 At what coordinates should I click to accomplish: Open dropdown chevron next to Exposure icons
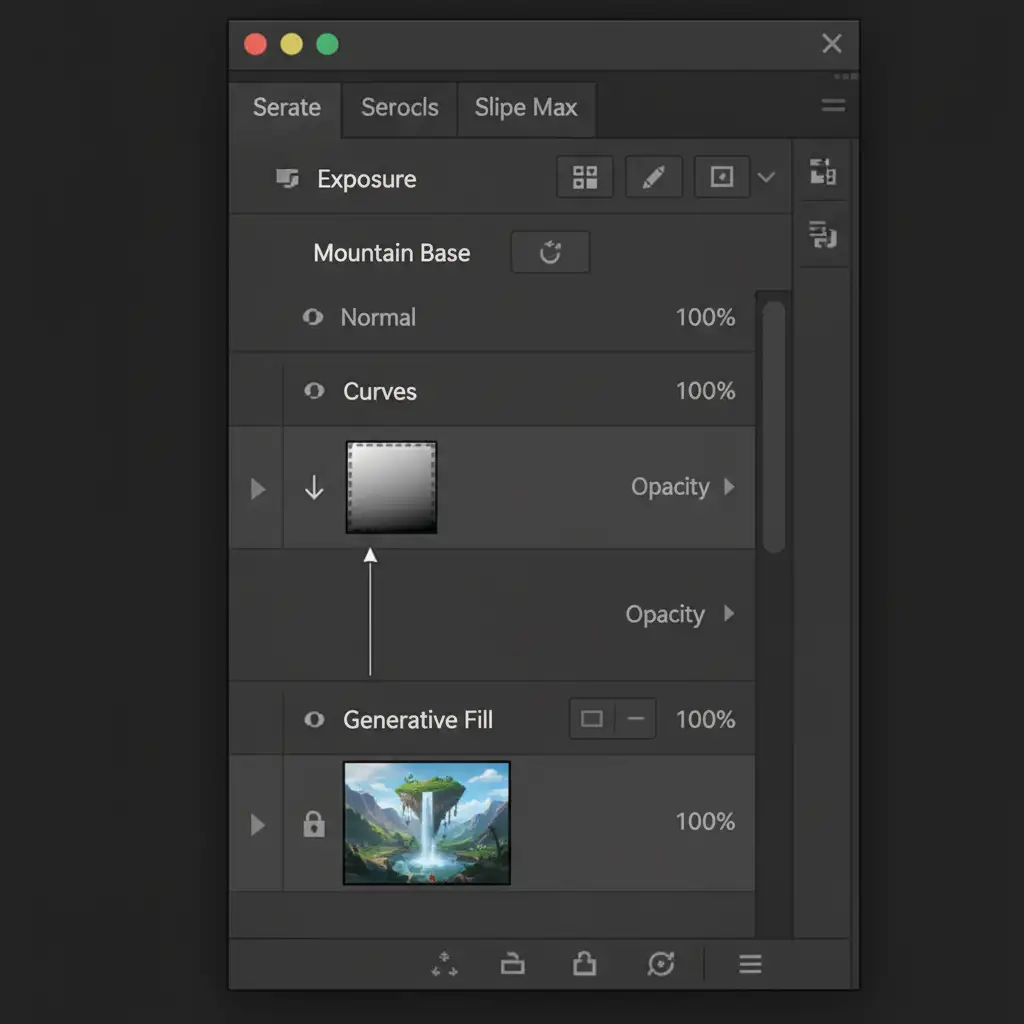[x=766, y=178]
